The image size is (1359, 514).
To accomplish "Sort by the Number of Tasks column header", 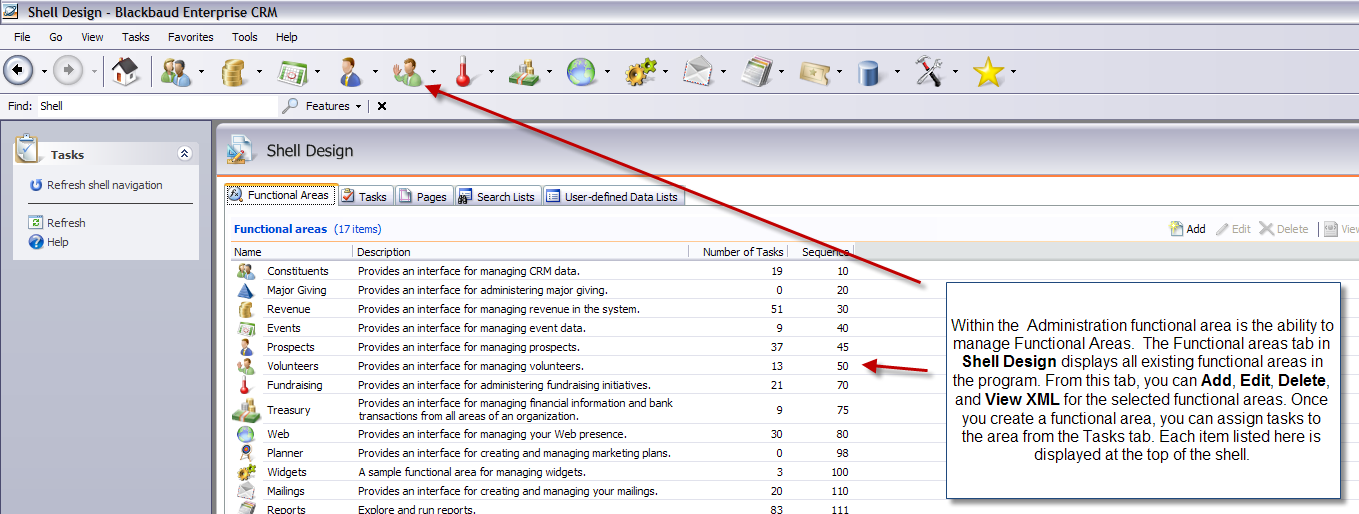I will pos(742,252).
